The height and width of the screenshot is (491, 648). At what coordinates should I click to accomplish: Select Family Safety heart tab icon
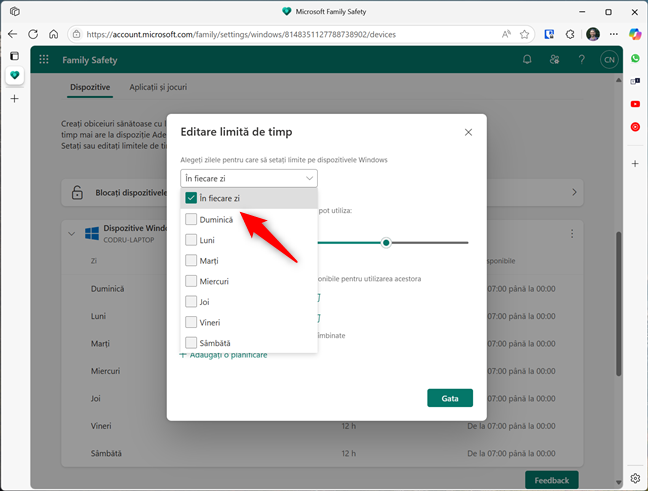click(x=14, y=75)
